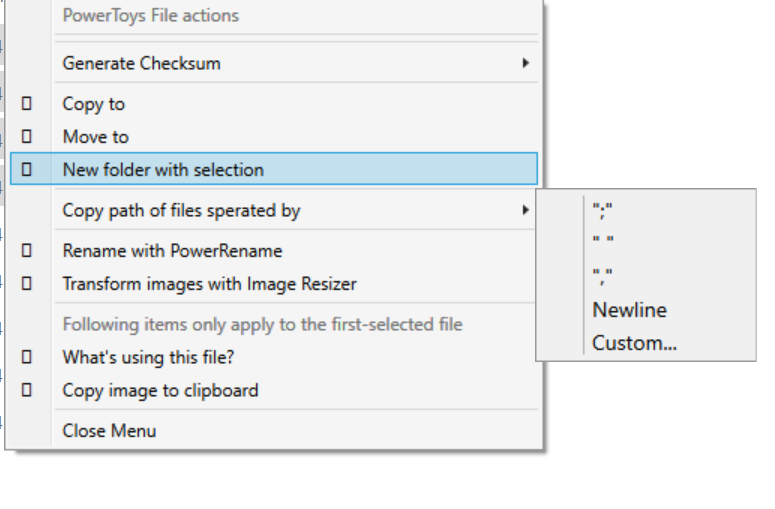The width and height of the screenshot is (775, 509).
Task: Click the PowerToys File actions header
Action: (x=150, y=16)
